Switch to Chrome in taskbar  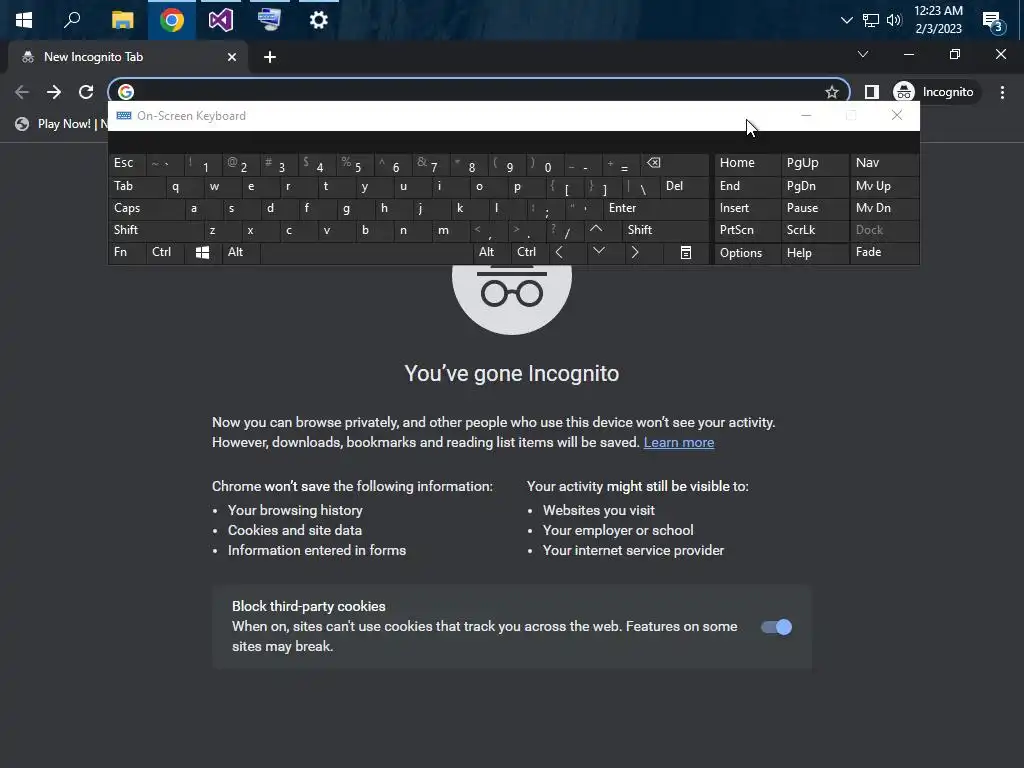pyautogui.click(x=172, y=20)
